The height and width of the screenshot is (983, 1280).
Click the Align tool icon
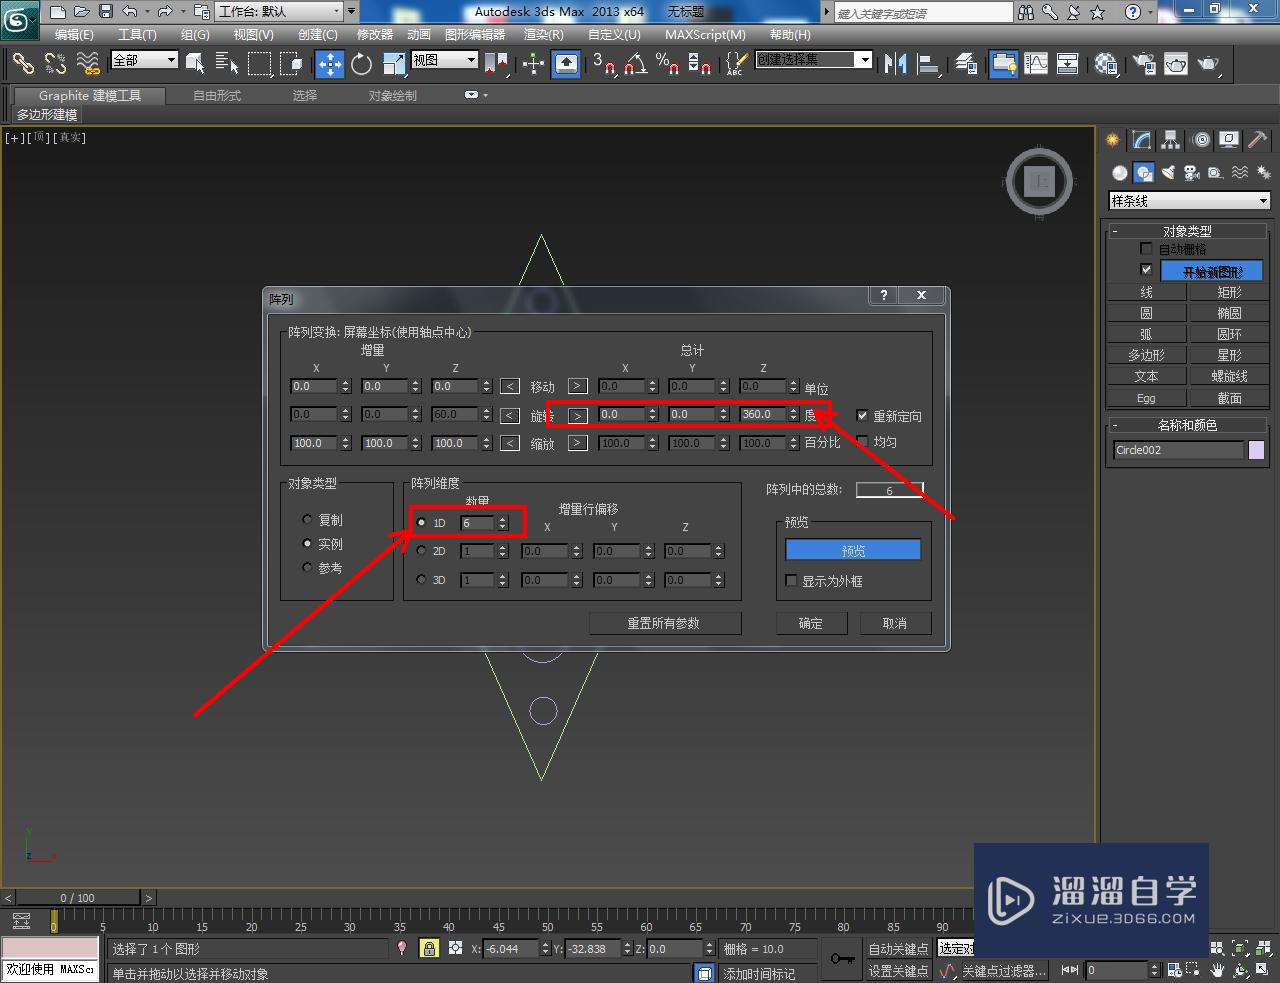point(928,64)
